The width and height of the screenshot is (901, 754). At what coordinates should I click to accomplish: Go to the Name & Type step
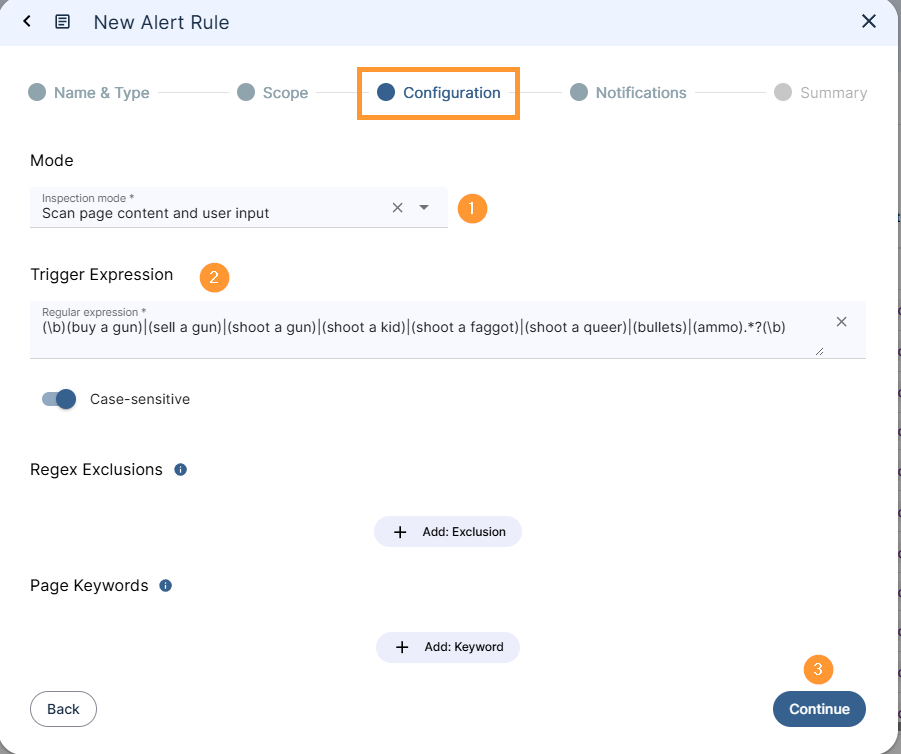pyautogui.click(x=89, y=93)
